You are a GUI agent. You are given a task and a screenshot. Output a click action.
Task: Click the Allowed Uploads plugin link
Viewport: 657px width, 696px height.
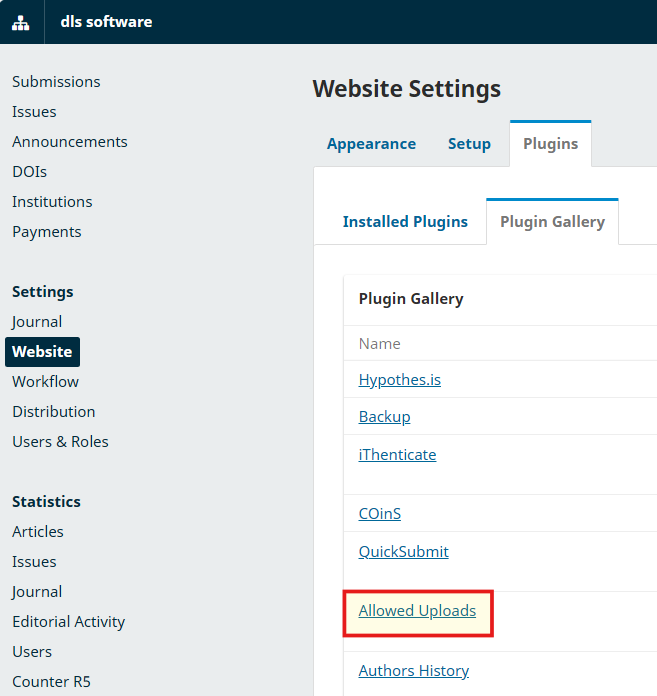click(x=418, y=611)
